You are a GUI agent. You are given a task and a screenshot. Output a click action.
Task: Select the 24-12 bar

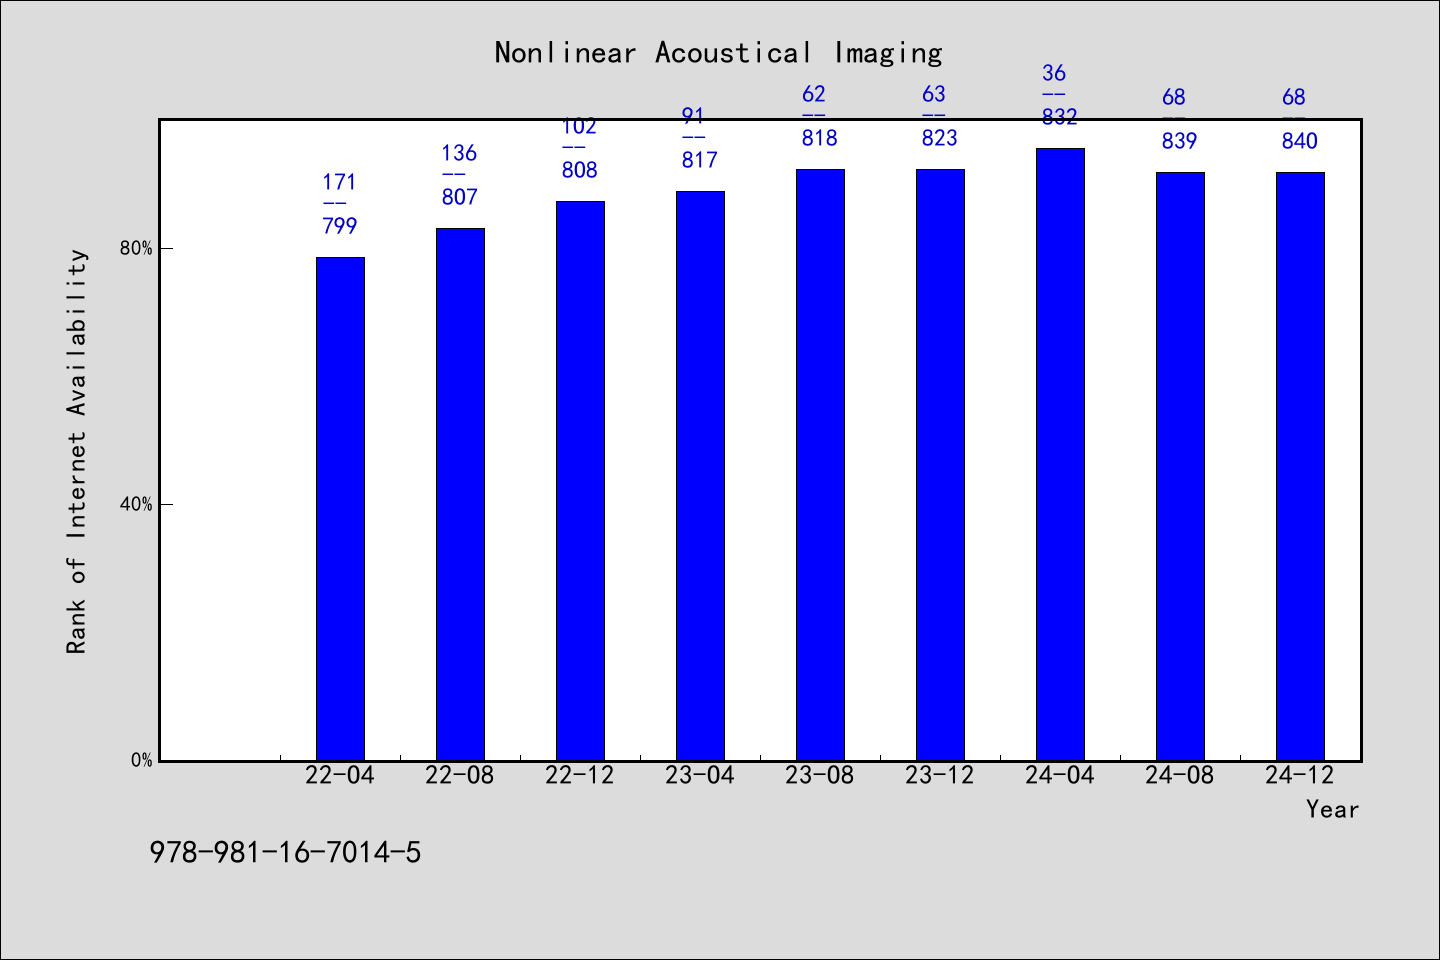coord(1300,466)
